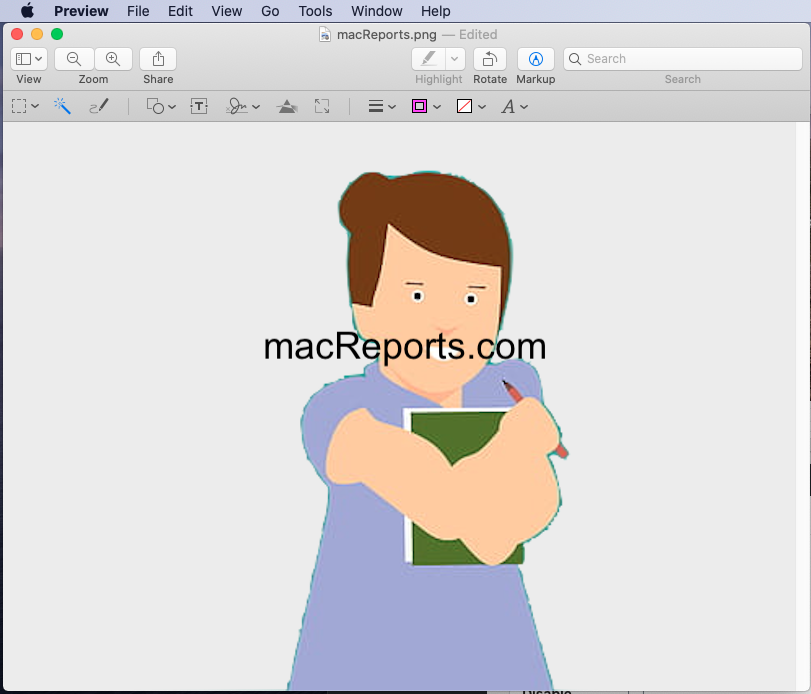
Task: Minimize the Preview window
Action: click(37, 34)
